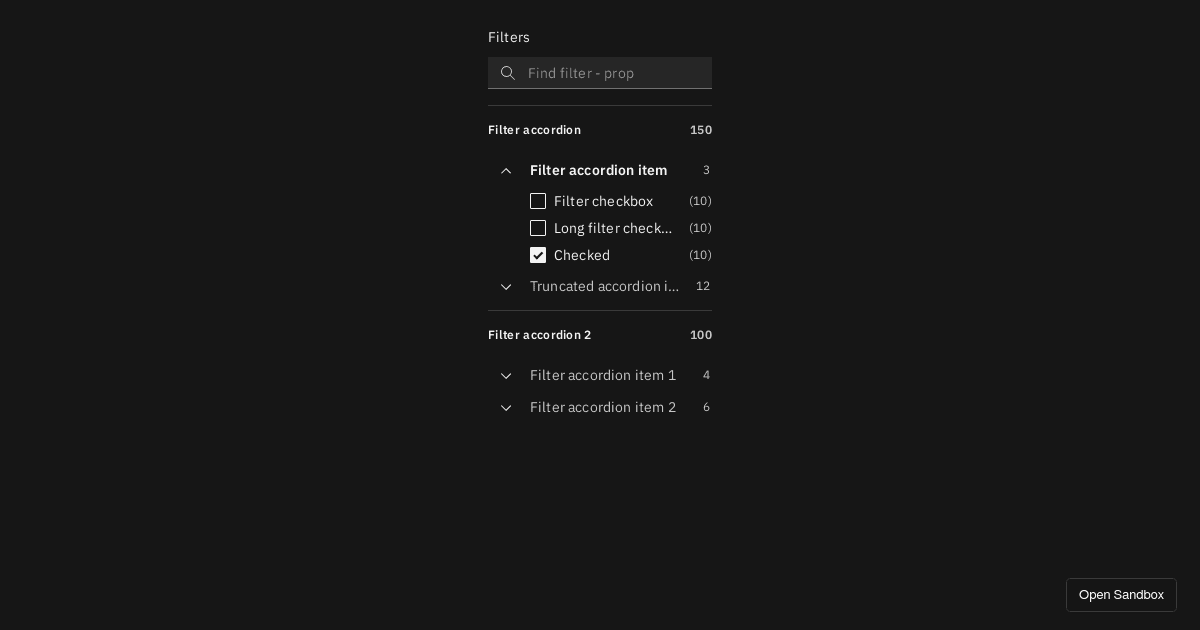Image resolution: width=1200 pixels, height=630 pixels.
Task: Click the collapse chevron beside Filter accordion item
Action: tap(506, 171)
